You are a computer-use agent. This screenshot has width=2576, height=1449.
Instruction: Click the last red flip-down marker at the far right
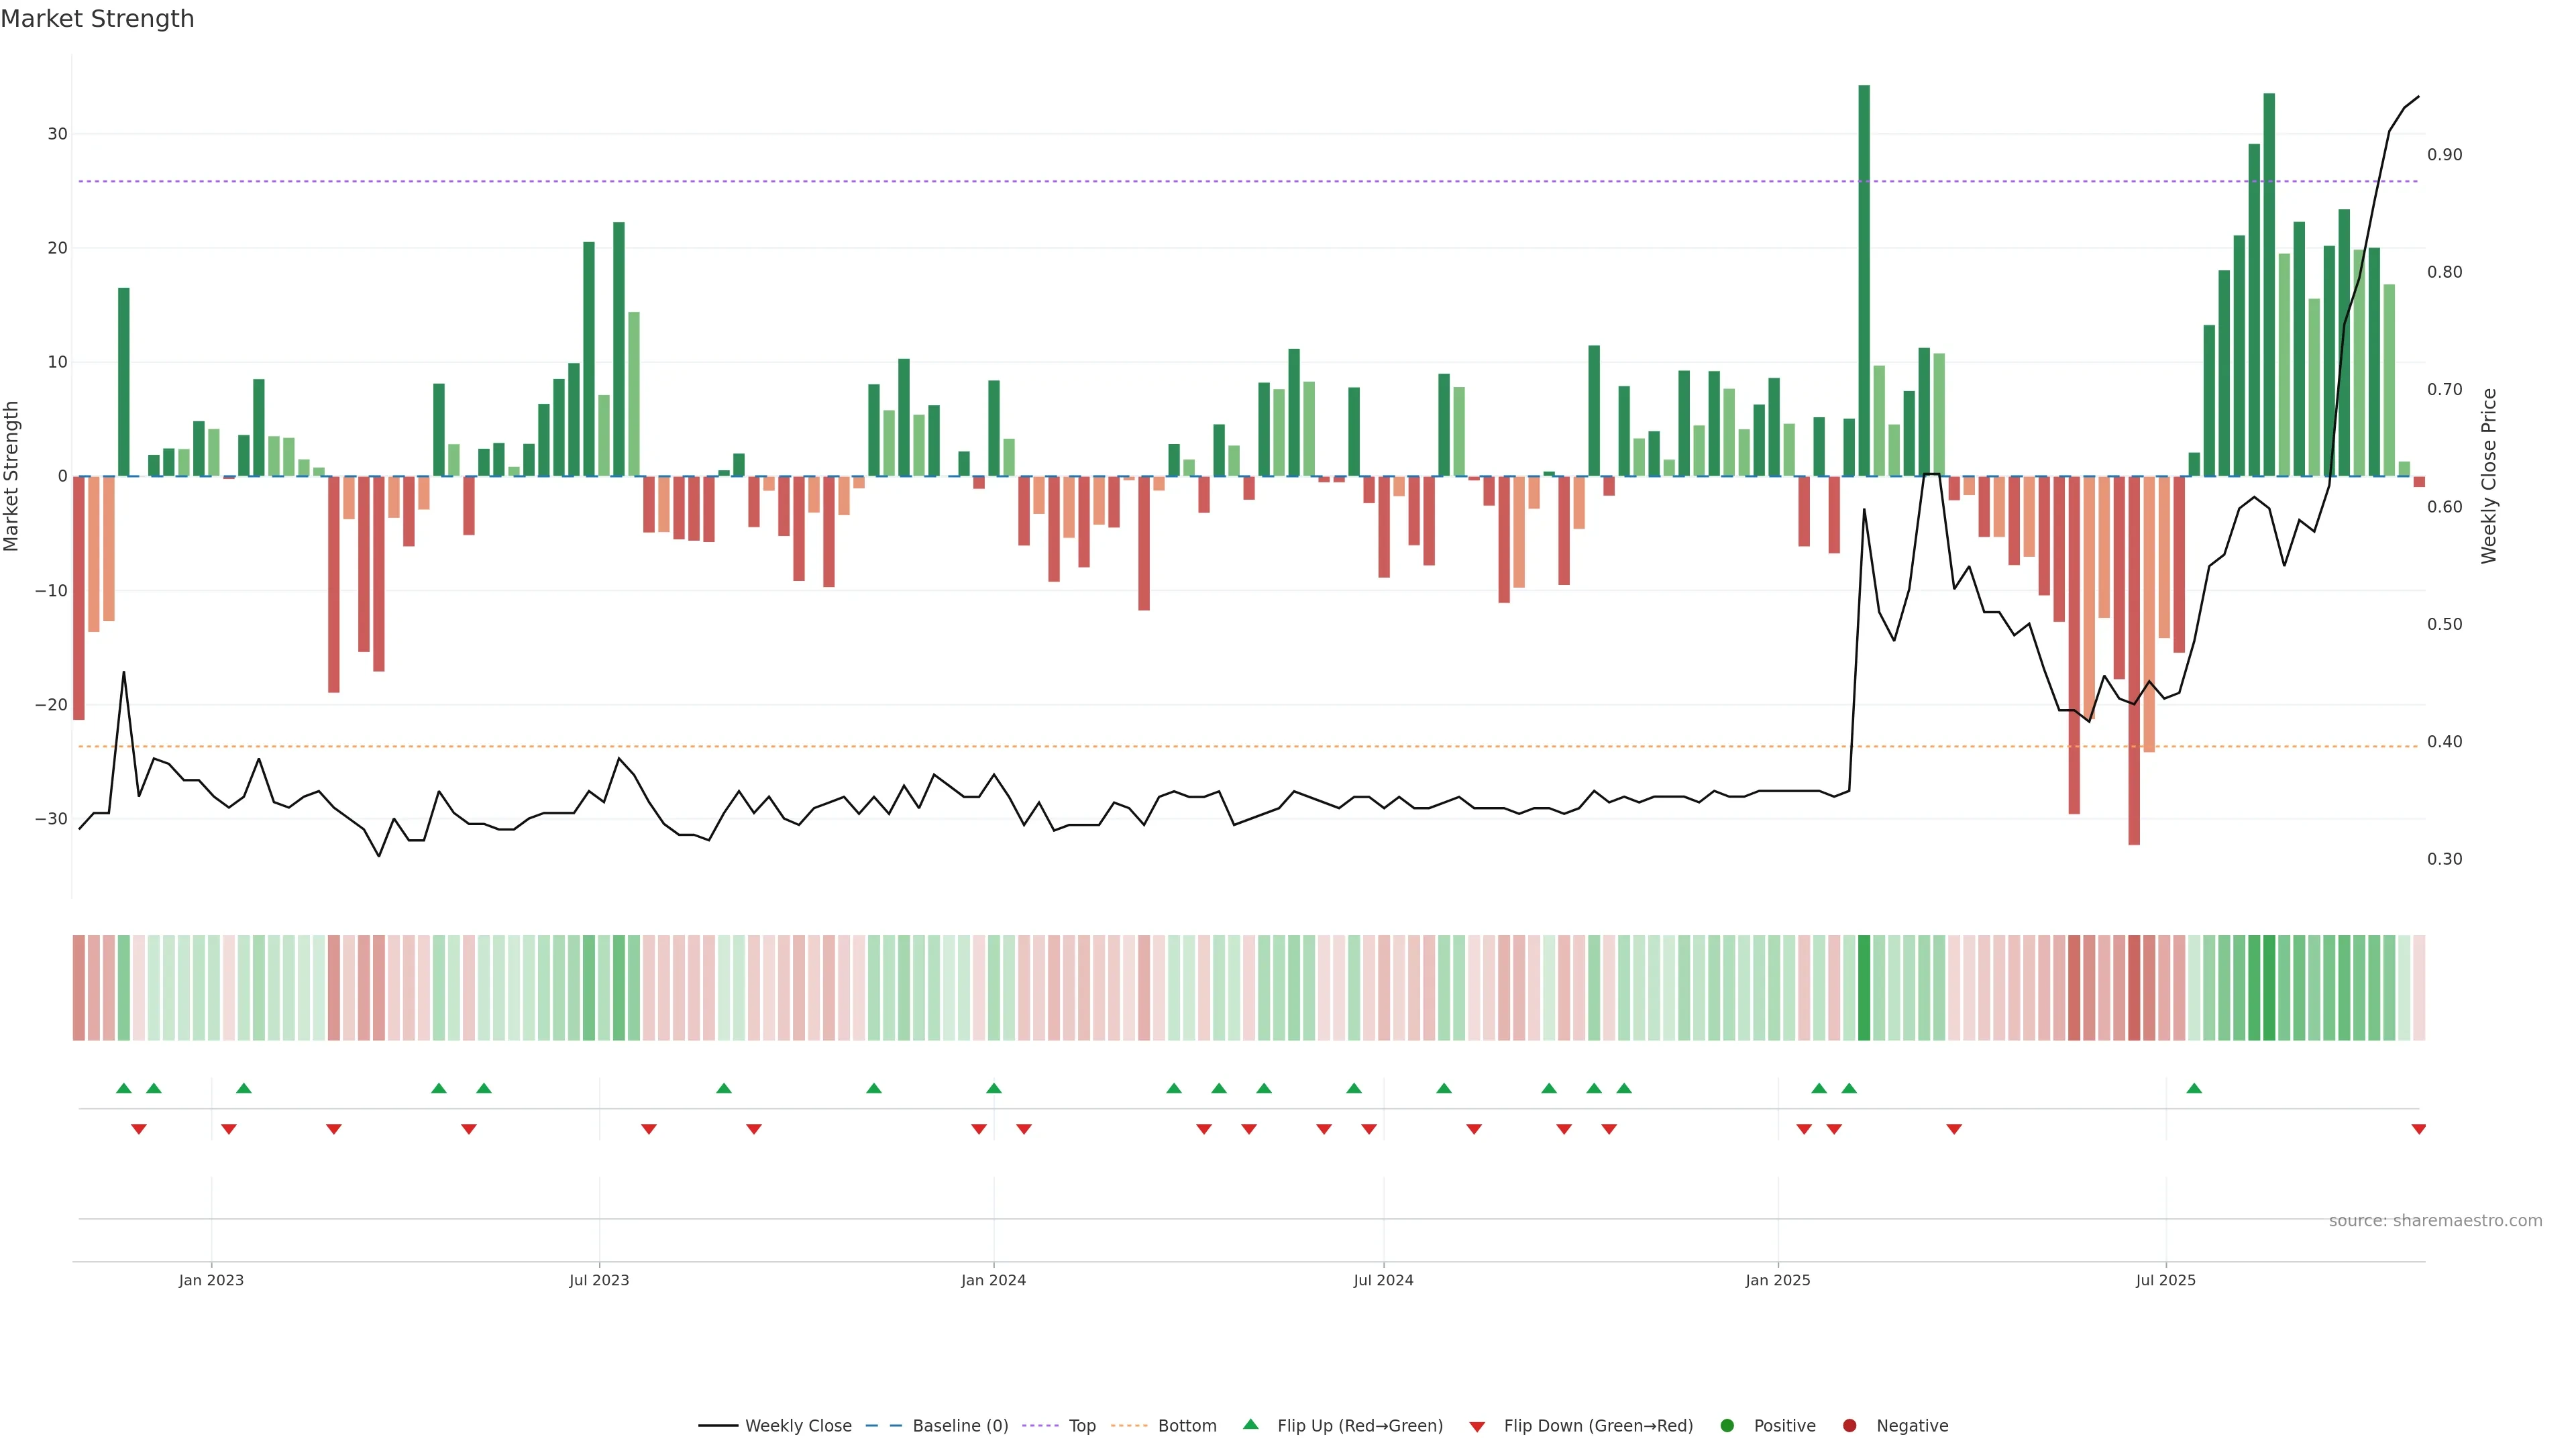point(2418,1129)
